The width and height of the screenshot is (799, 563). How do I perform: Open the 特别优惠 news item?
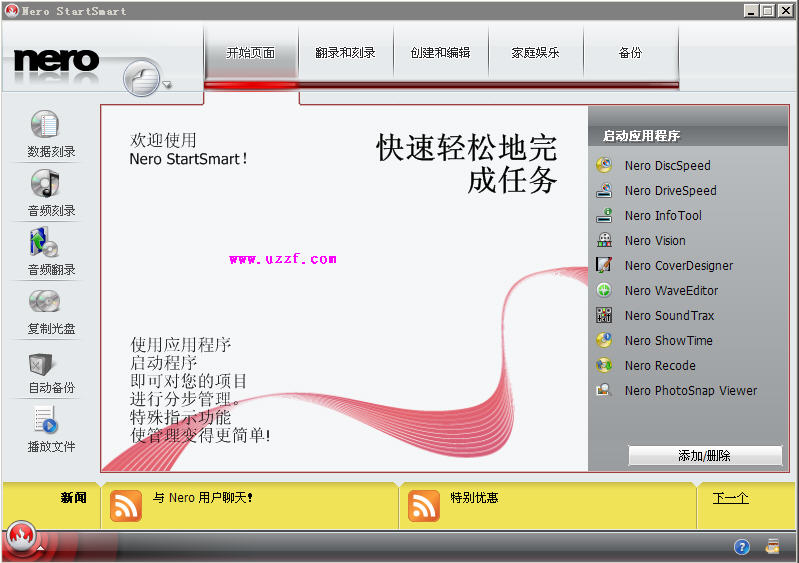click(474, 497)
